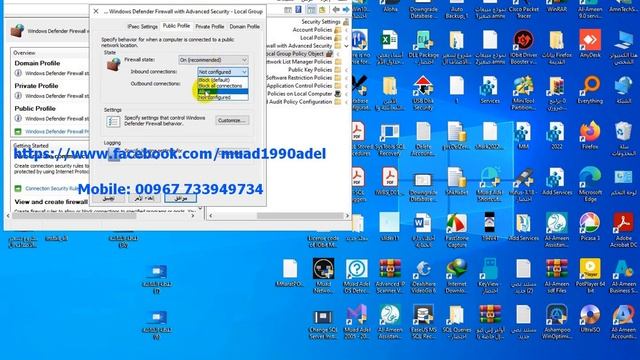Select the SysTools SQL Recovery shortcut

pos(389,139)
